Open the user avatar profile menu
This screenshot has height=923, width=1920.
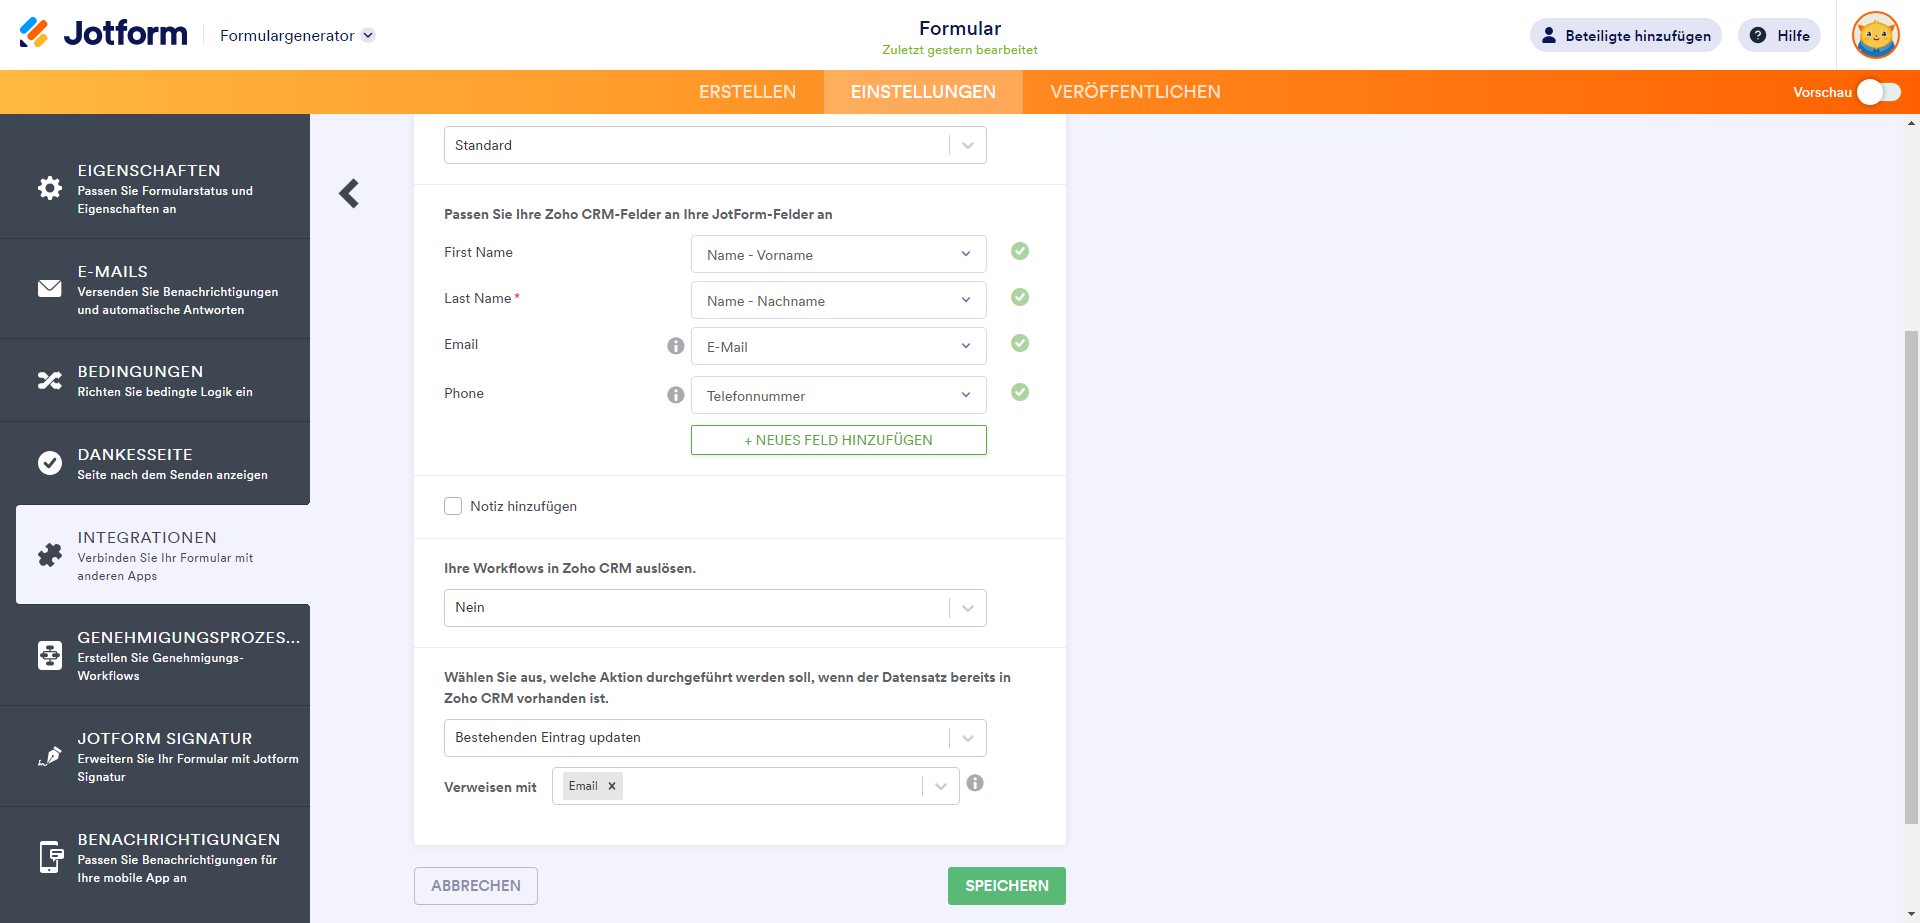click(x=1875, y=36)
